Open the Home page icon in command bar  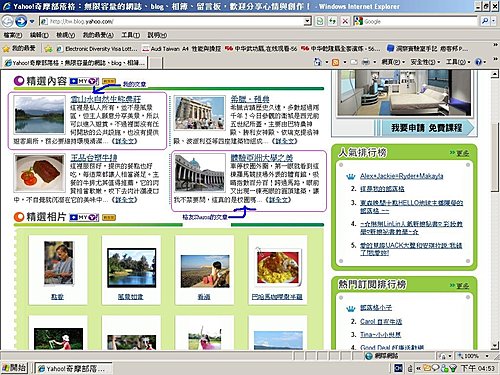point(318,62)
